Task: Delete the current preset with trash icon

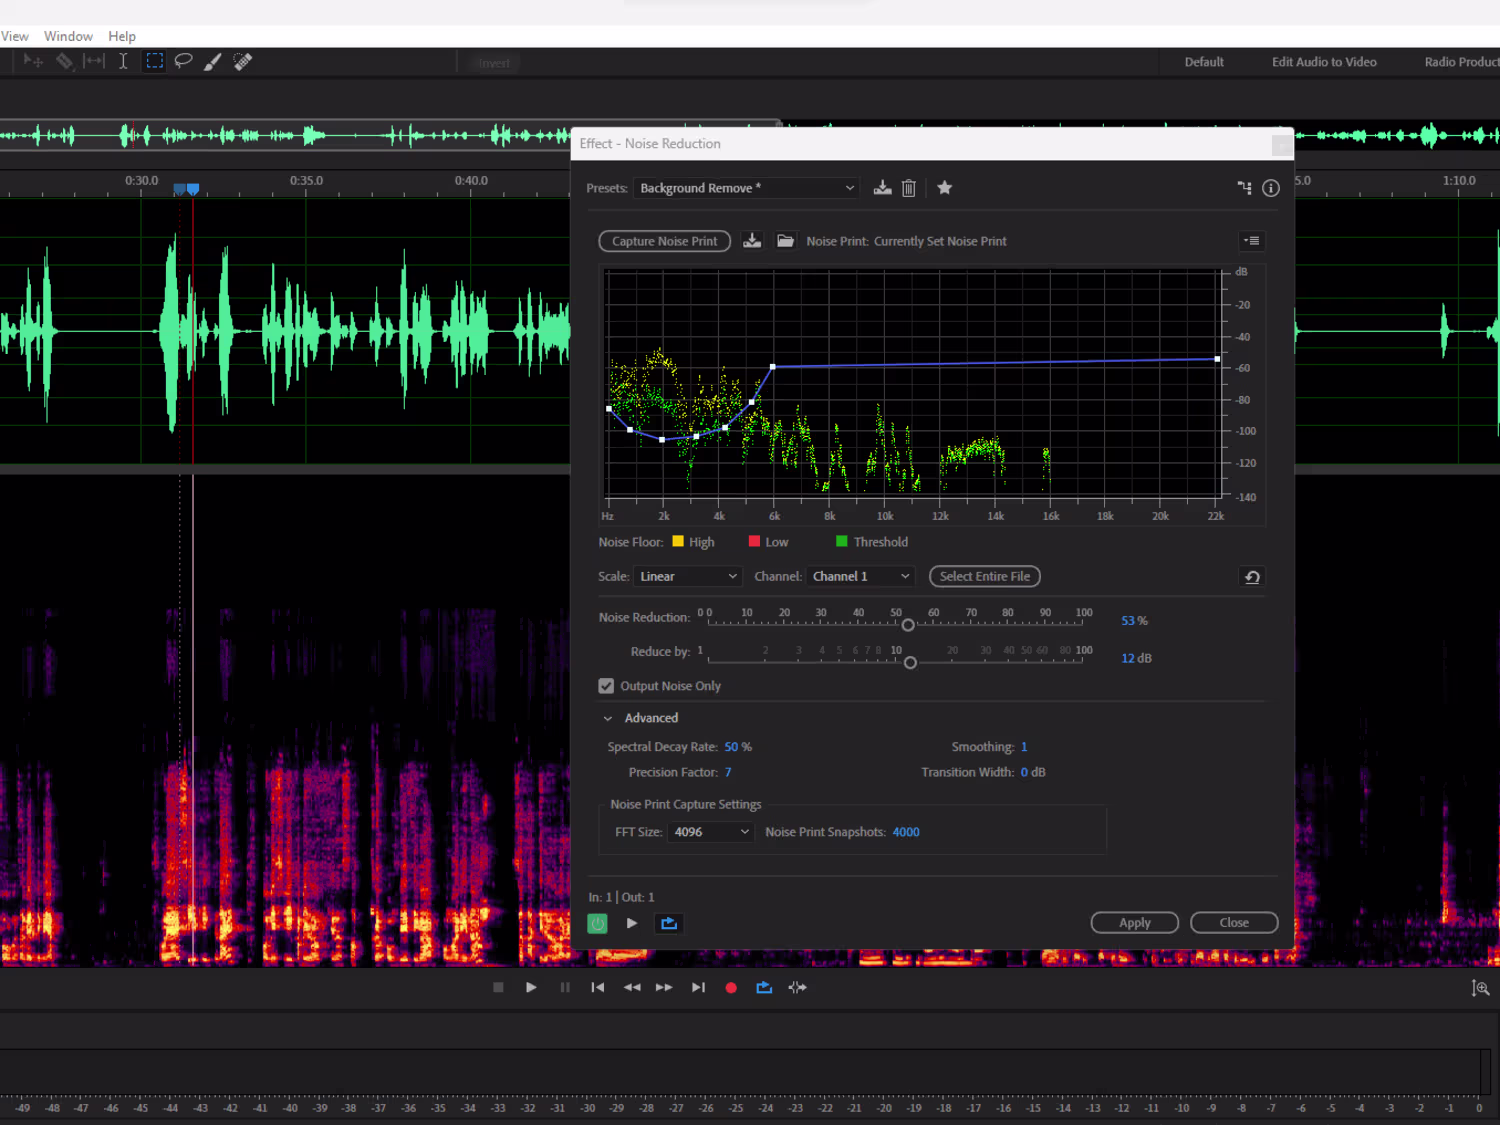Action: click(x=909, y=188)
